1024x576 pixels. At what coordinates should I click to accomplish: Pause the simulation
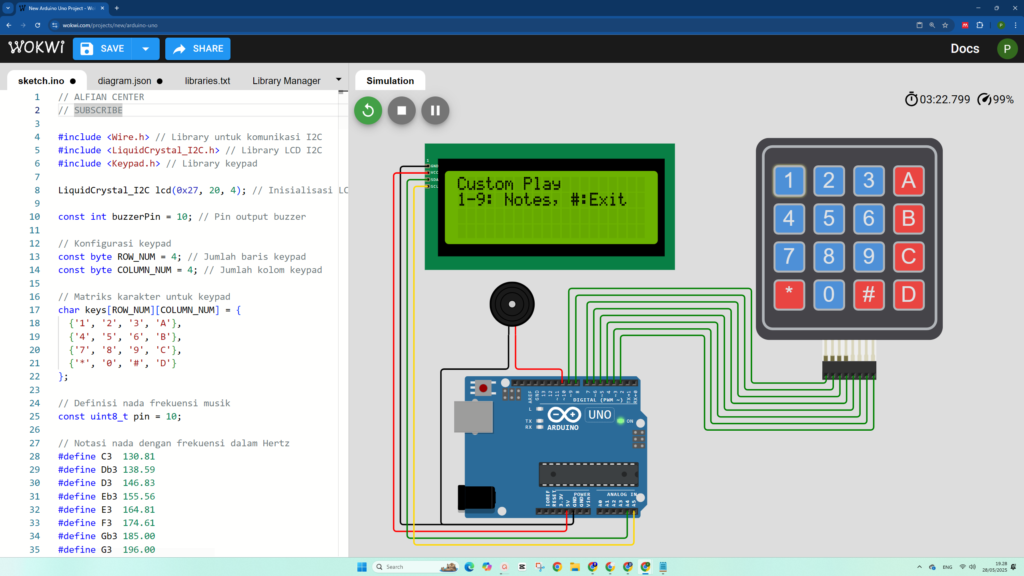435,110
